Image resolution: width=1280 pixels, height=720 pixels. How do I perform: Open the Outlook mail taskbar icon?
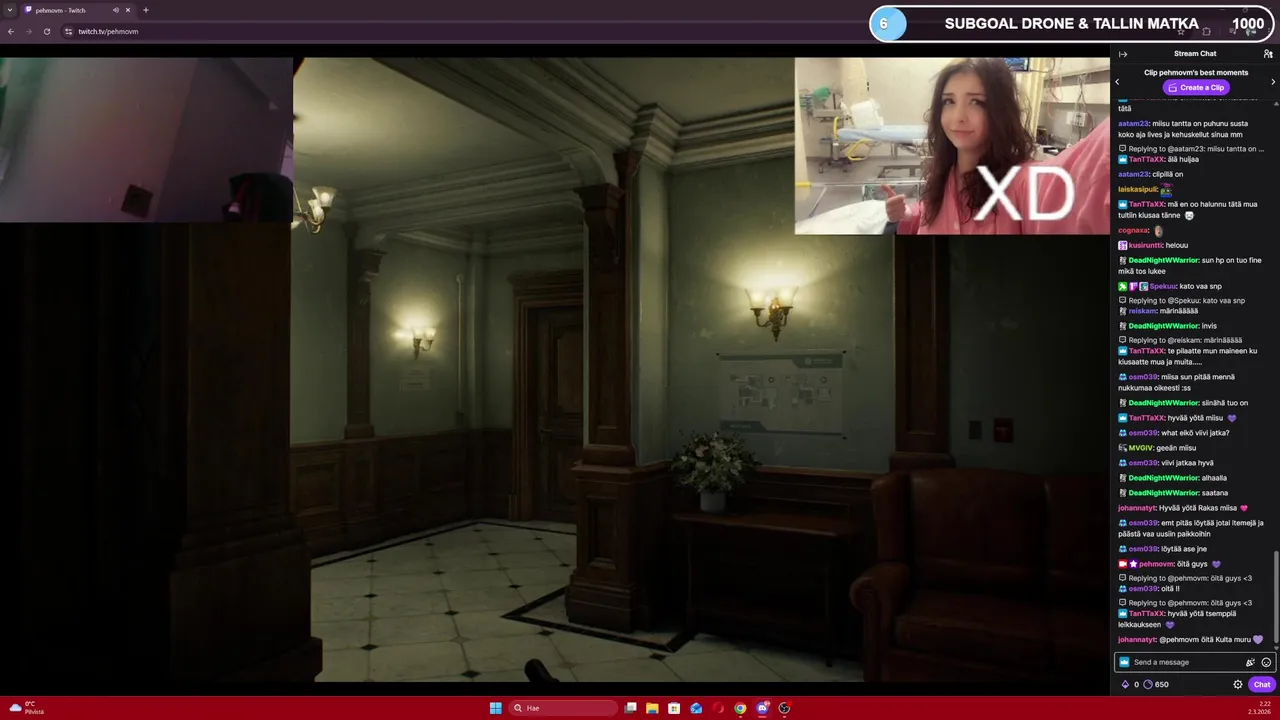696,708
